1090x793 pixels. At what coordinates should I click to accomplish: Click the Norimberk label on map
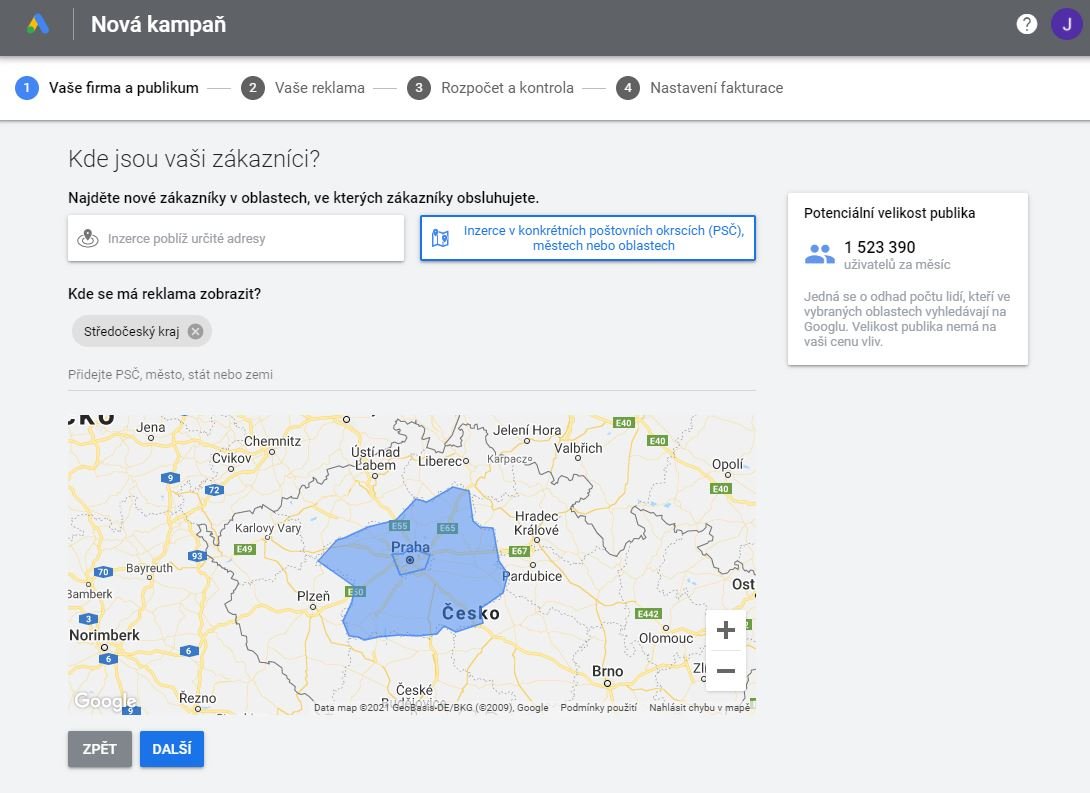tap(104, 635)
